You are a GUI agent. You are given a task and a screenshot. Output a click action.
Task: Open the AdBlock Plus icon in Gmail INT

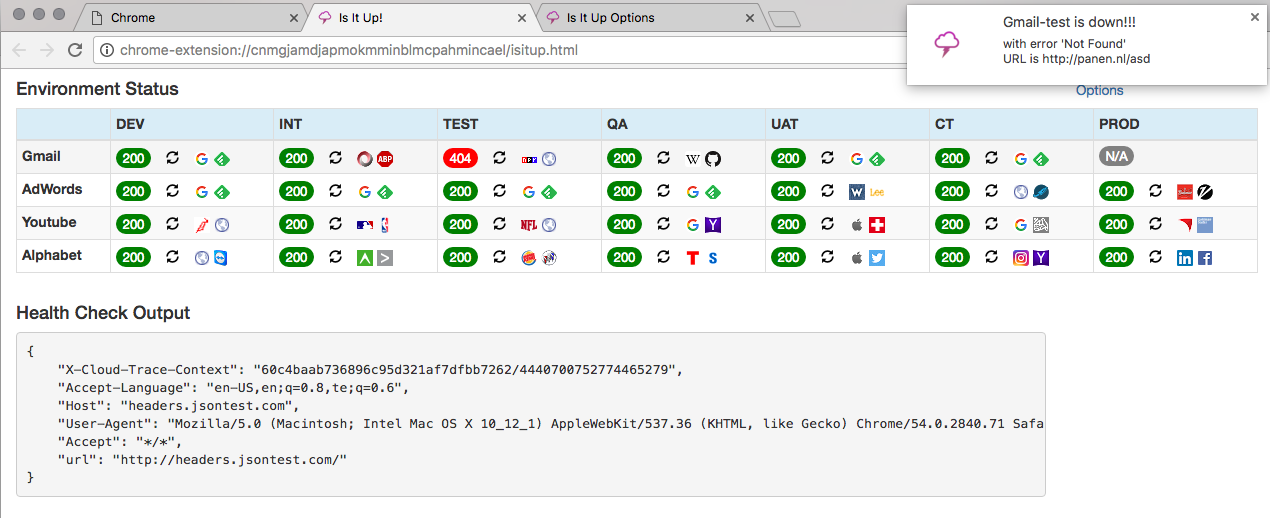pyautogui.click(x=384, y=159)
